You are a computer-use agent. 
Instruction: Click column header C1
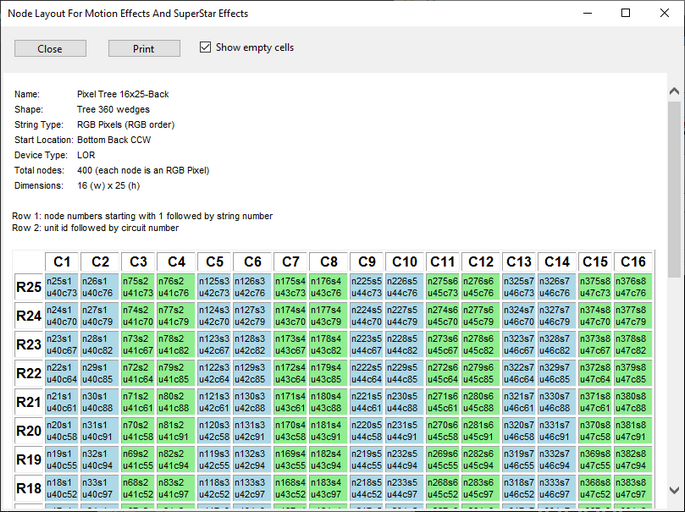click(x=62, y=262)
